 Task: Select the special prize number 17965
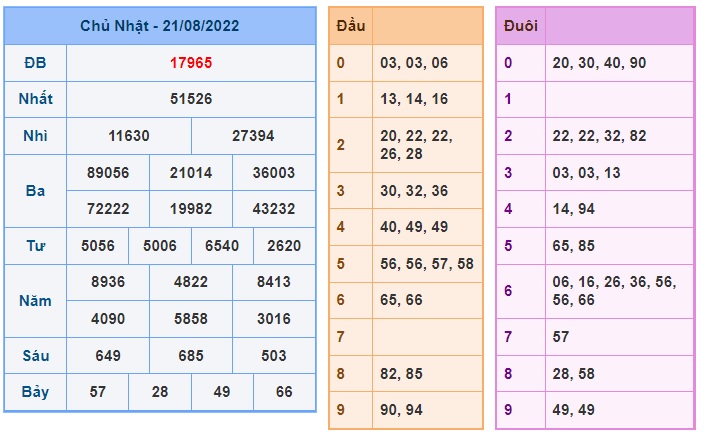pos(191,62)
